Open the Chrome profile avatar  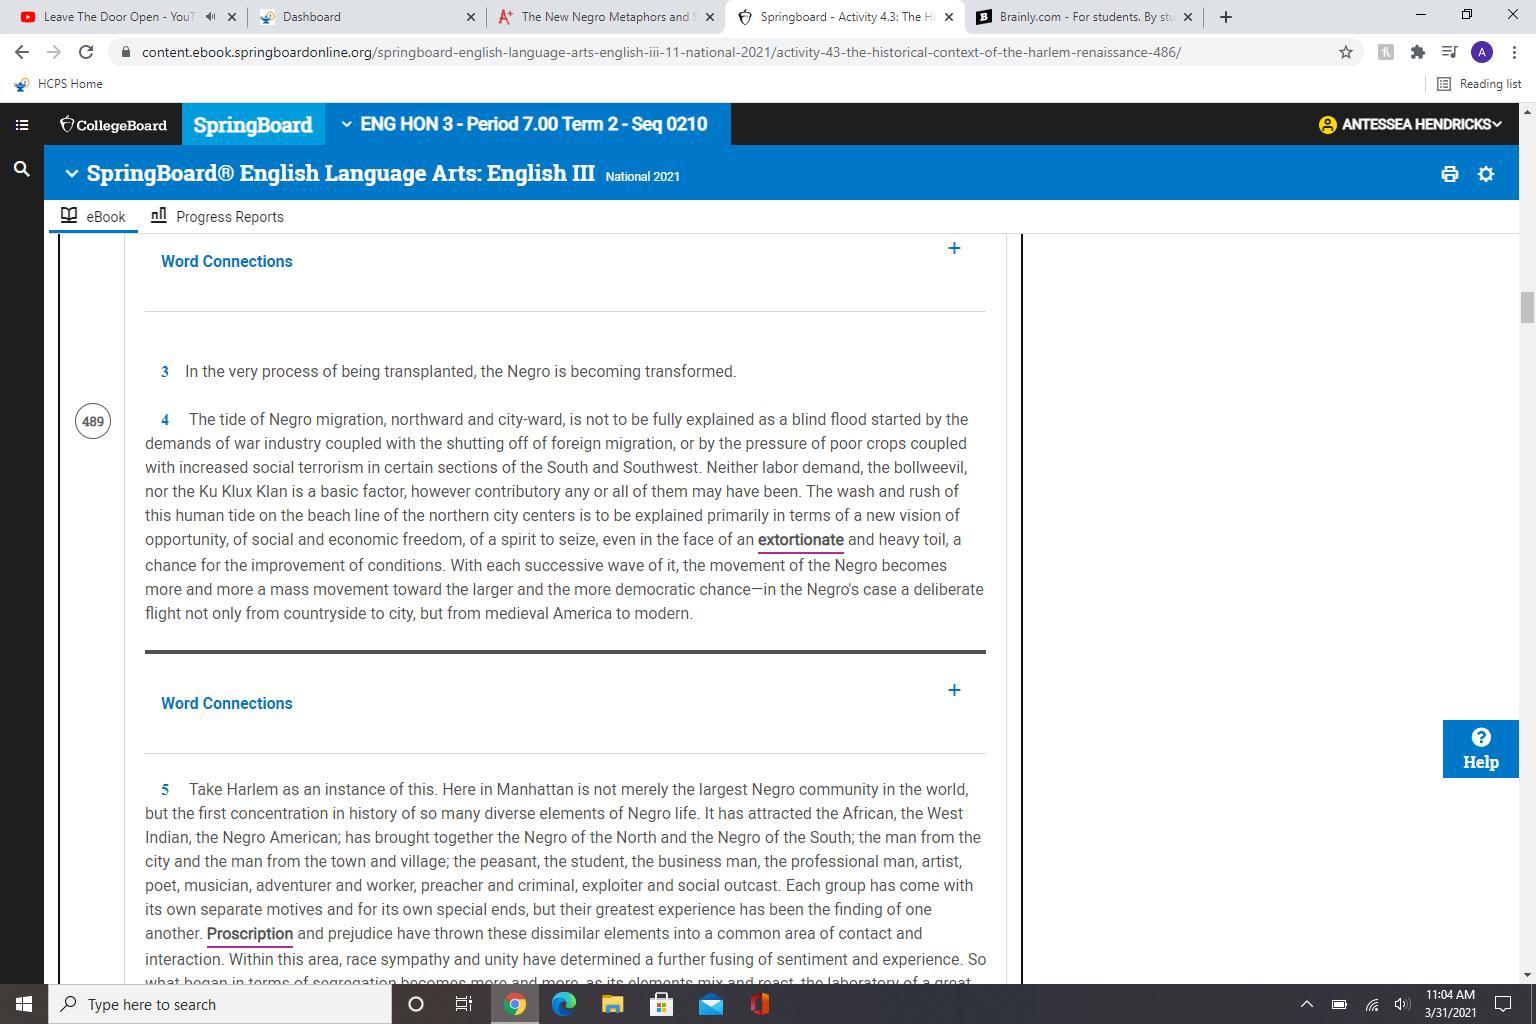1482,52
